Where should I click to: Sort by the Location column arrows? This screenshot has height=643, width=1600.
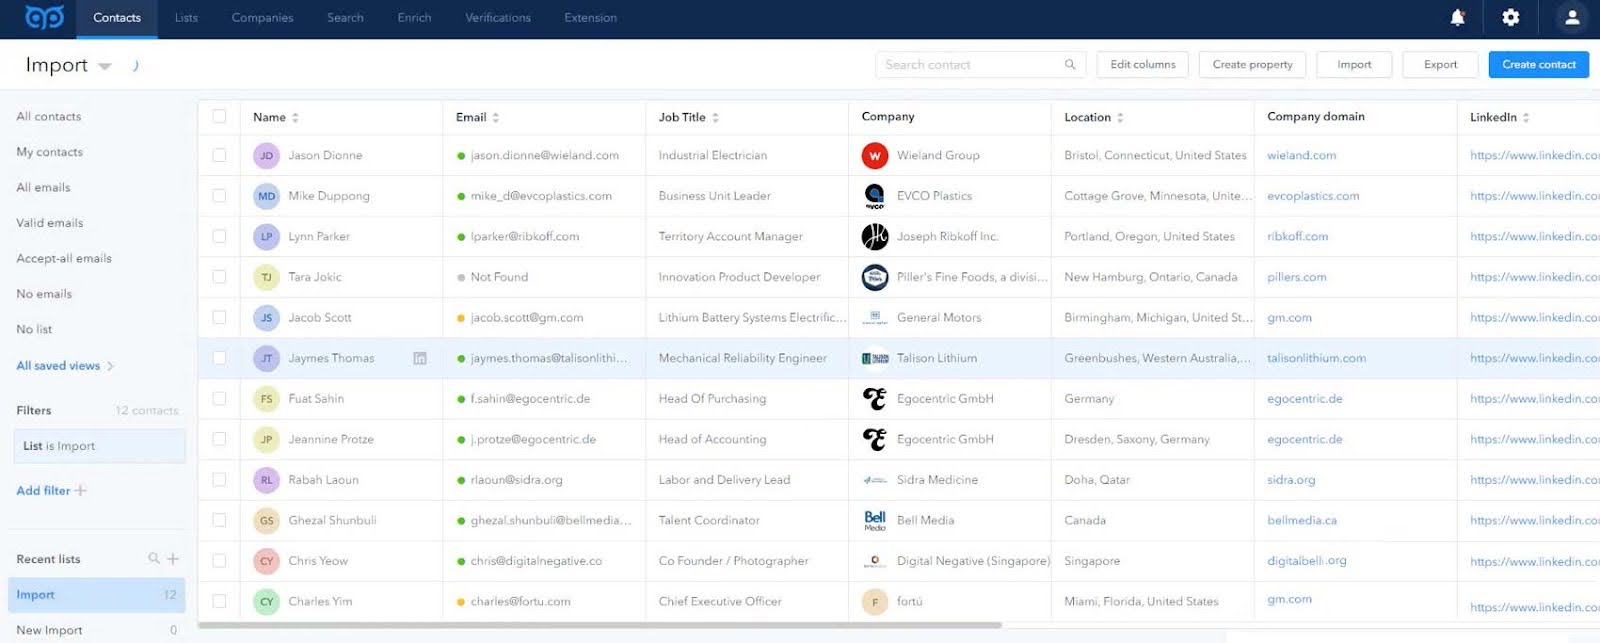point(1120,118)
